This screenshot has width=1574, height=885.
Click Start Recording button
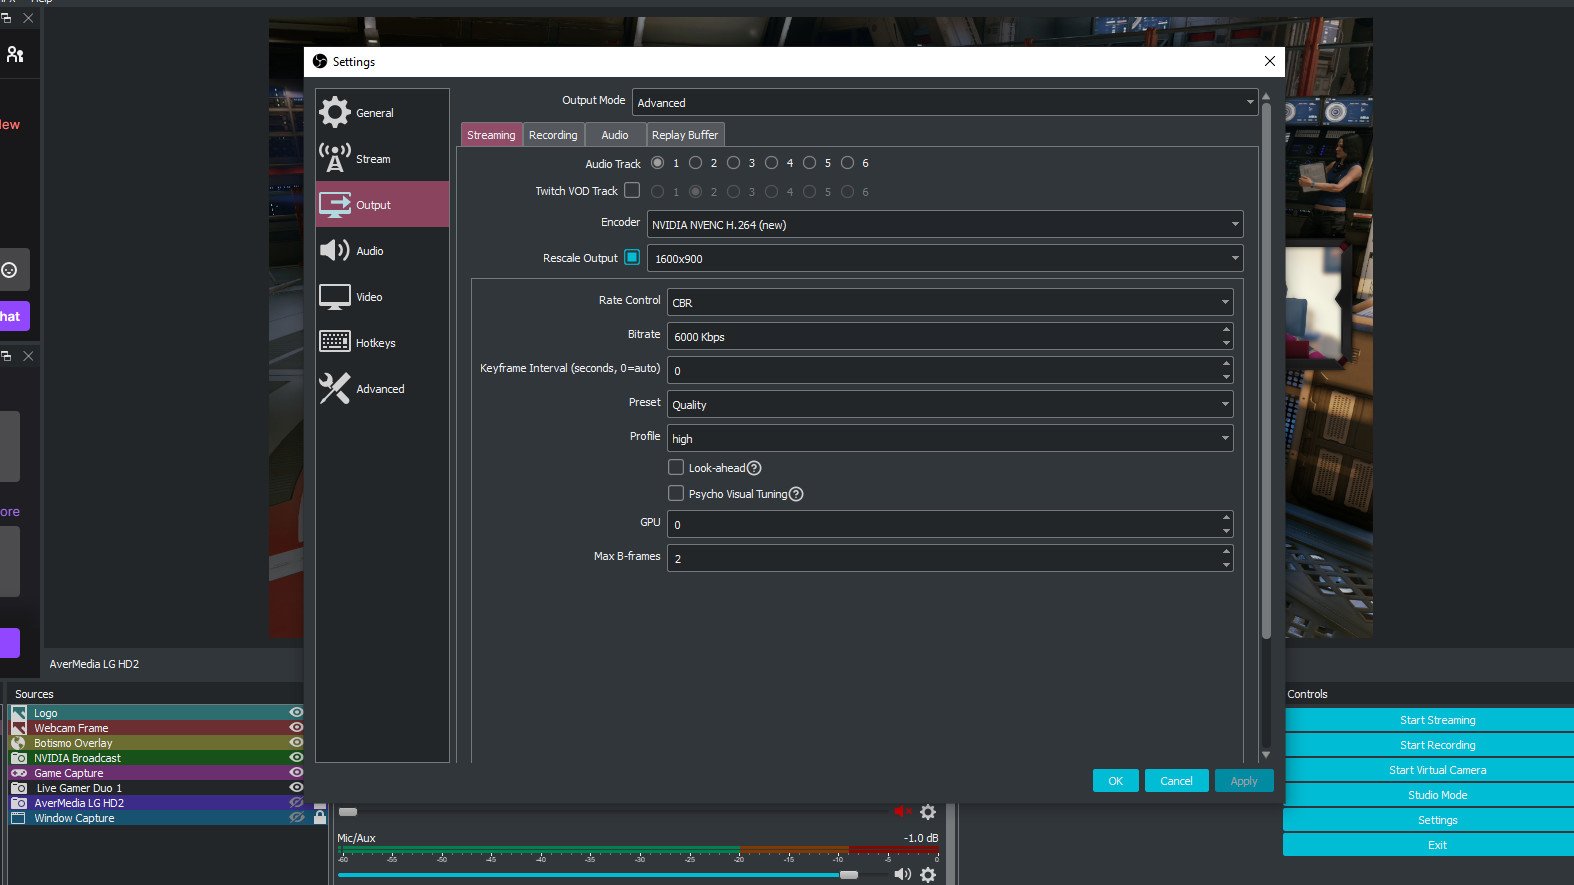click(1437, 745)
